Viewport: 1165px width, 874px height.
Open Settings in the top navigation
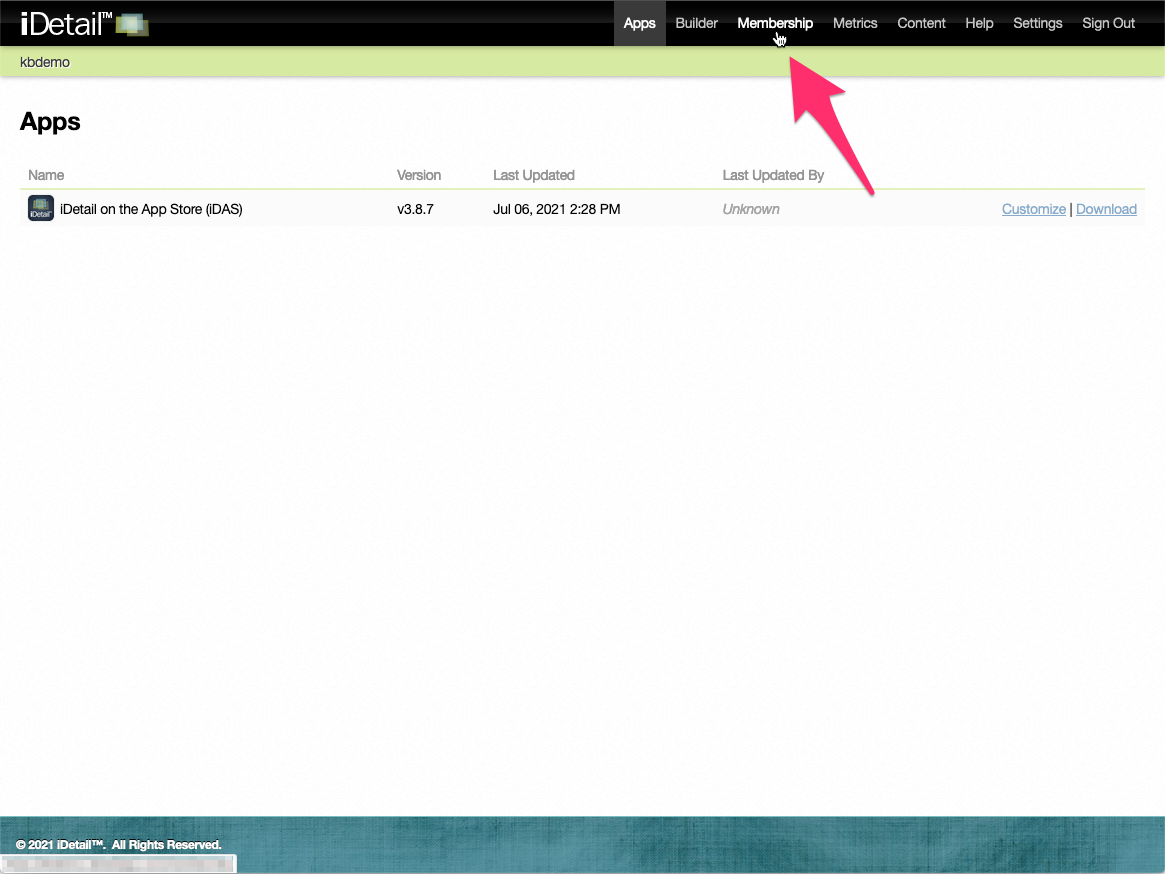pyautogui.click(x=1037, y=23)
